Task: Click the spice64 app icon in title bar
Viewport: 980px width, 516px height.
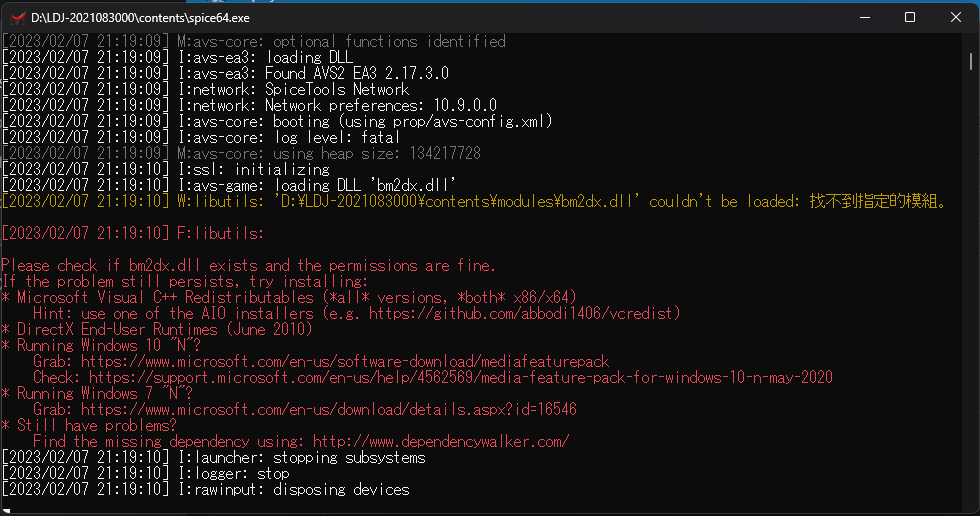Action: pos(16,17)
